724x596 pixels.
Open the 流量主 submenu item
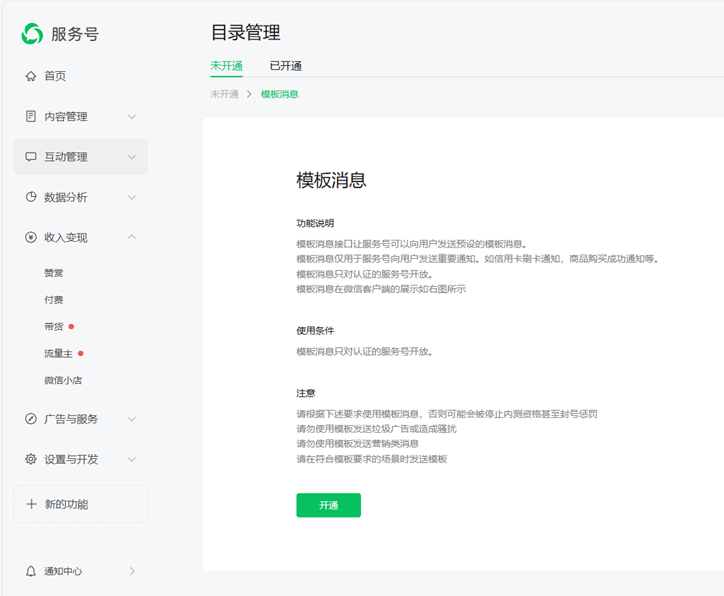(59, 353)
